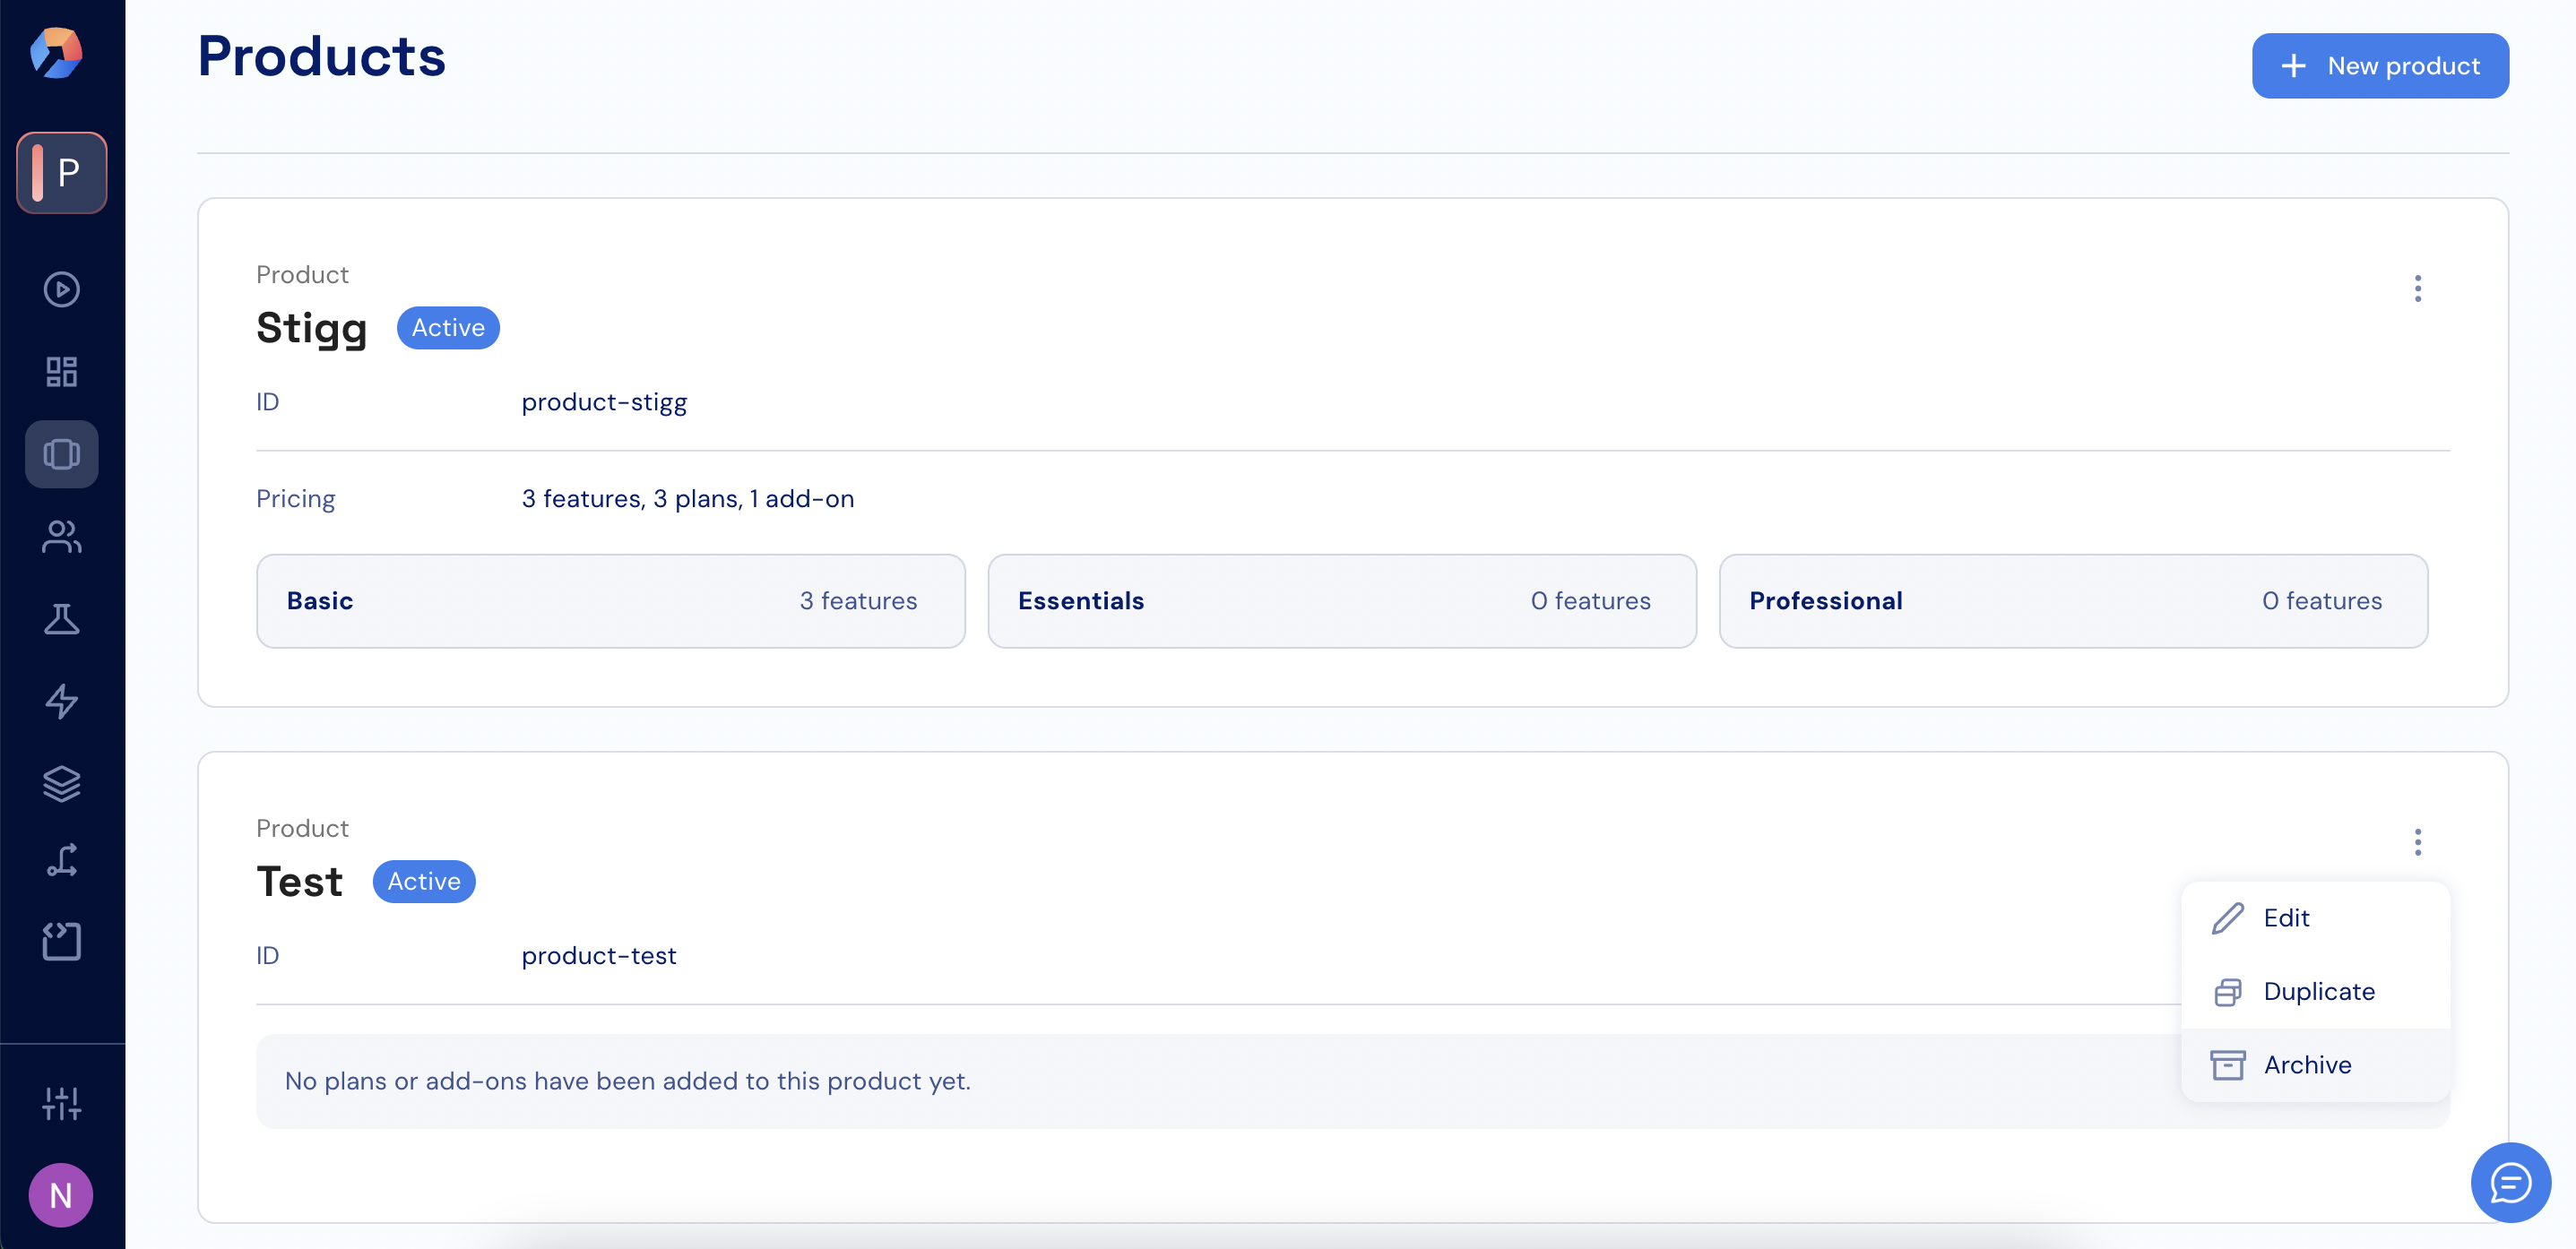Open the Professional plan card
Screen dimensions: 2576x1249
2072,601
